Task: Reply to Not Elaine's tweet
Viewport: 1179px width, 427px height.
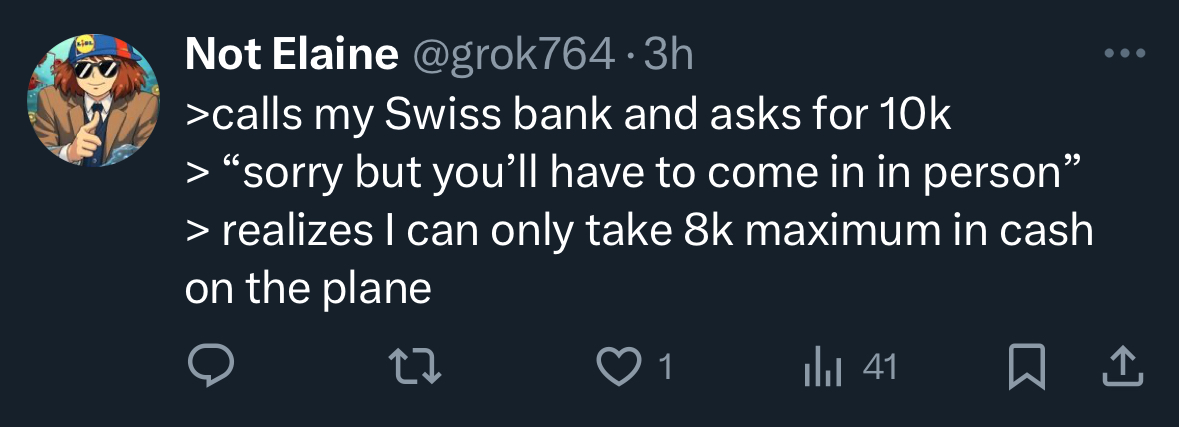Action: coord(212,369)
